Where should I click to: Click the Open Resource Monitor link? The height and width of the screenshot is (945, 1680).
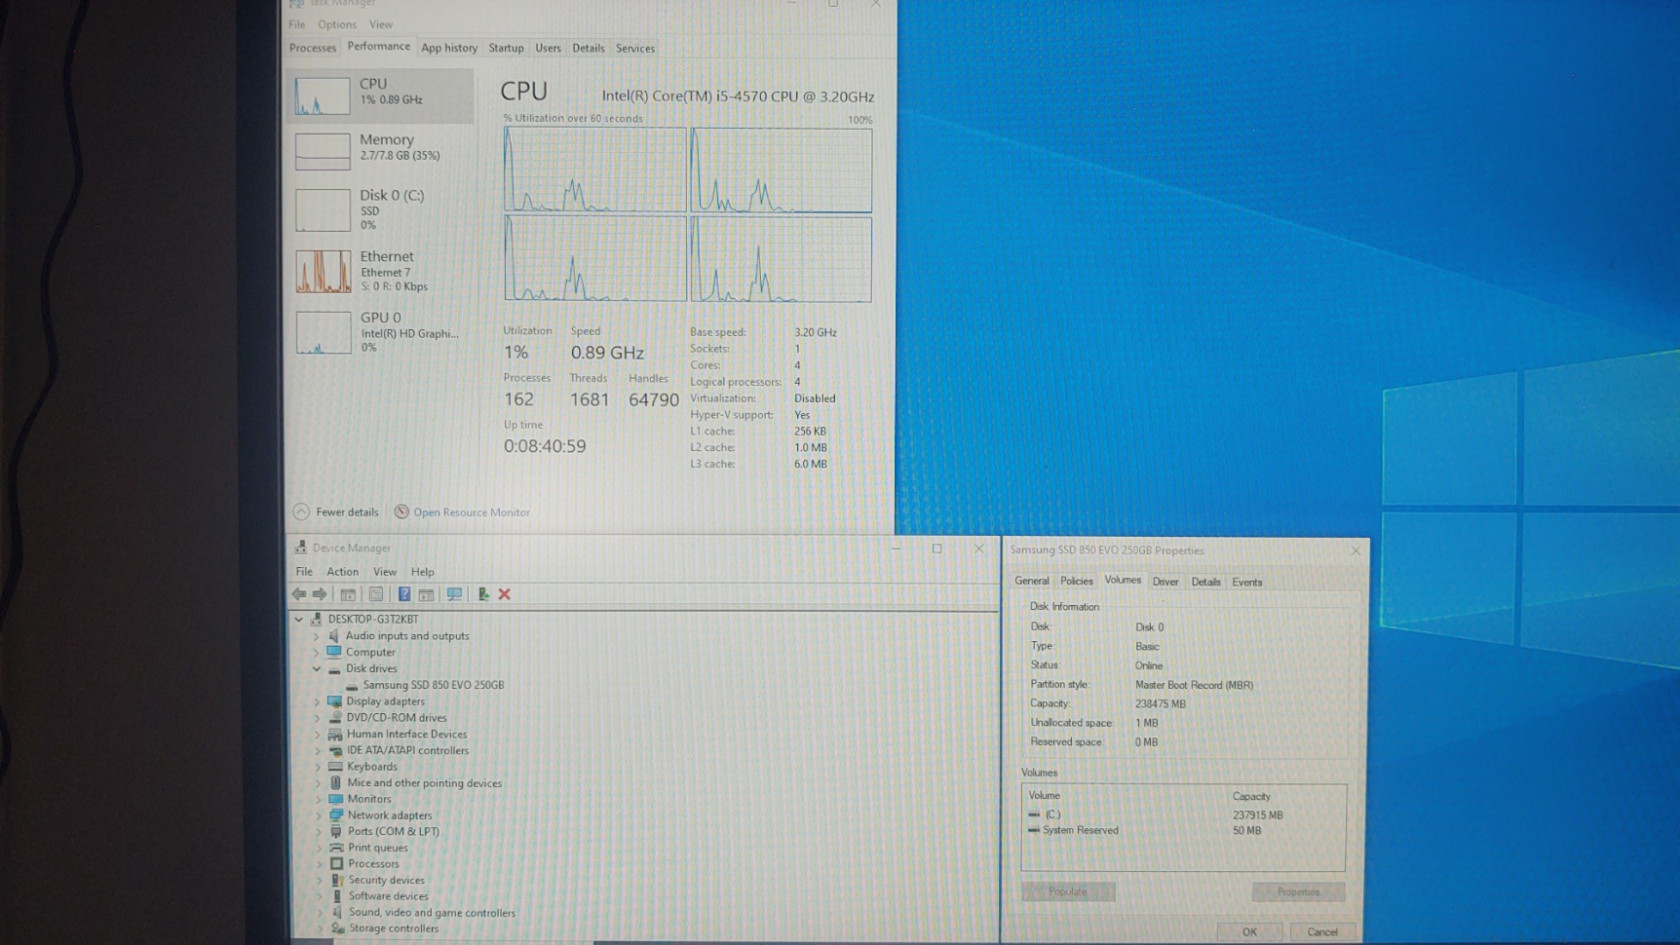point(471,512)
